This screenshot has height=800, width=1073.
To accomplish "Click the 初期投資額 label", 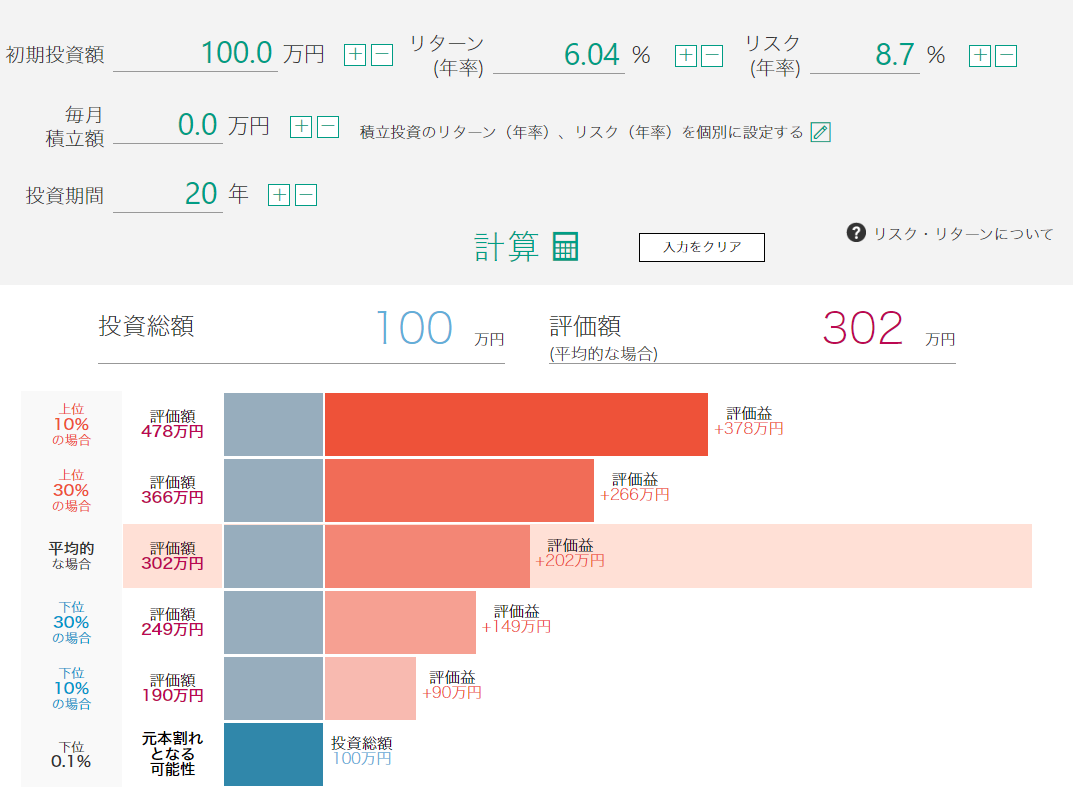I will point(55,55).
